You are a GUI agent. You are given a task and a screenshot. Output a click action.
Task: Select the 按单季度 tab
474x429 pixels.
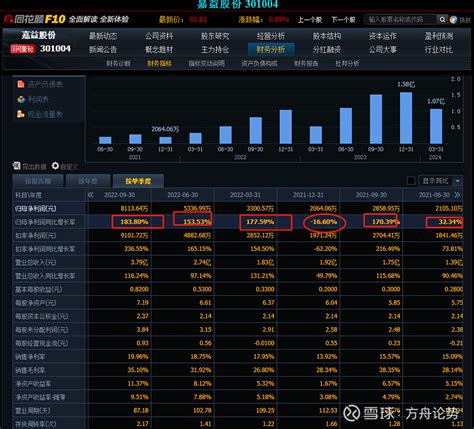(x=138, y=181)
